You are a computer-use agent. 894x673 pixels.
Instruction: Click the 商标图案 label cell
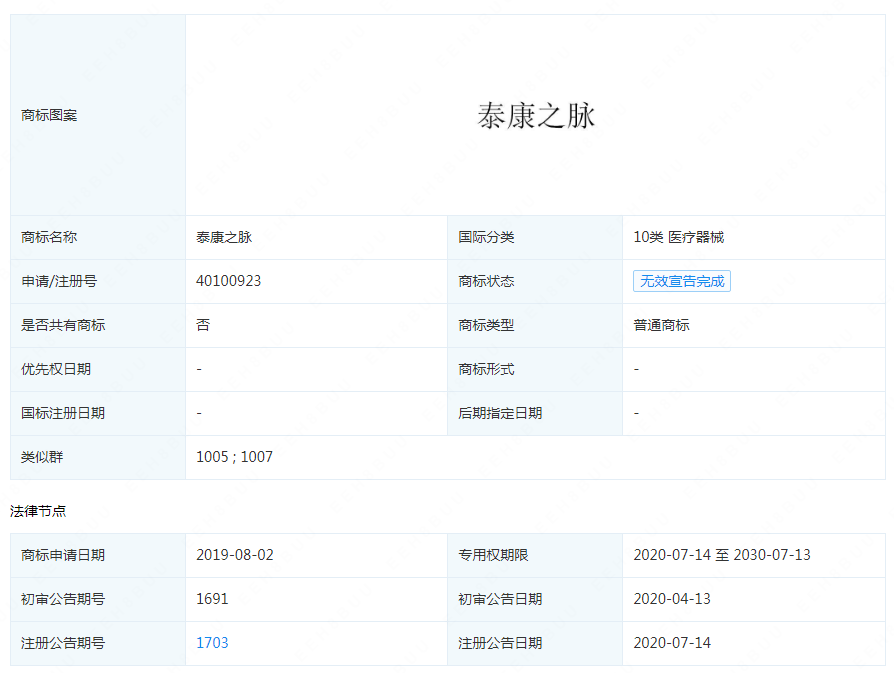pyautogui.click(x=98, y=115)
